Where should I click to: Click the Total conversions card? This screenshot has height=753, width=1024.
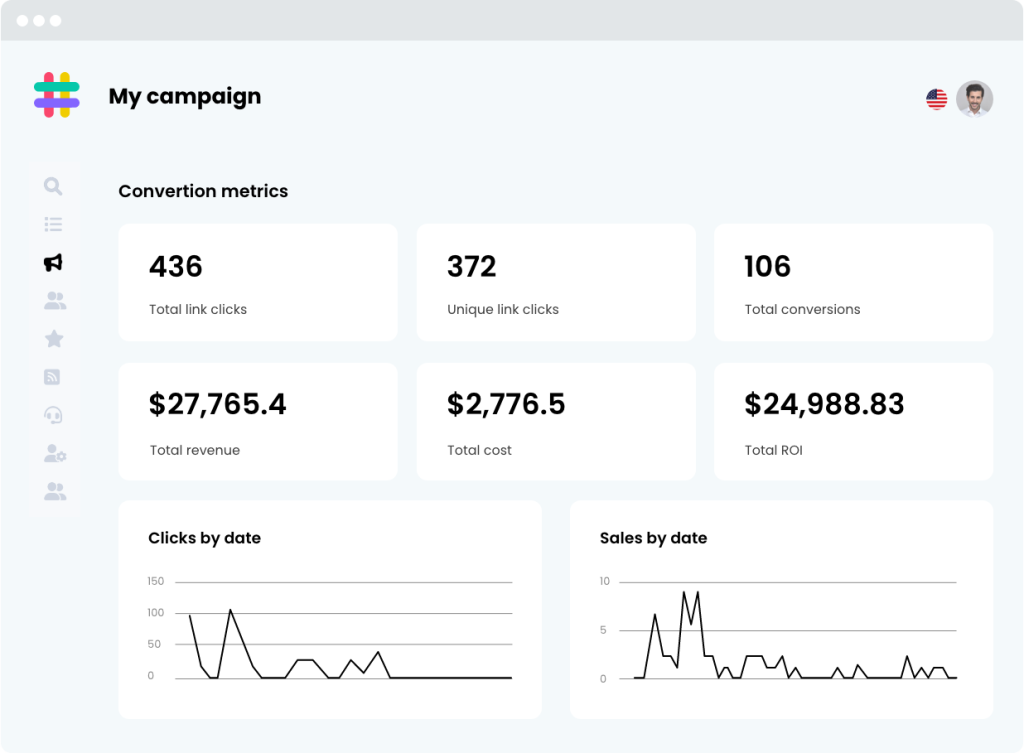(x=853, y=282)
